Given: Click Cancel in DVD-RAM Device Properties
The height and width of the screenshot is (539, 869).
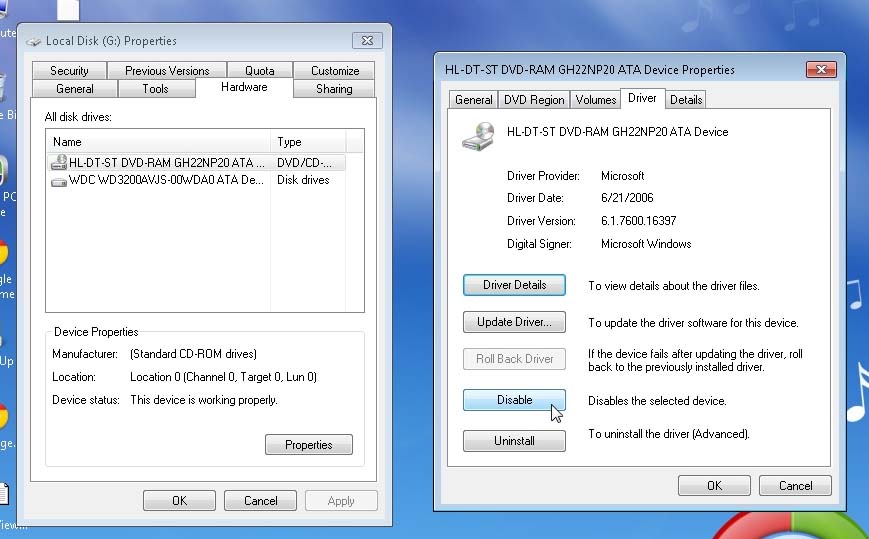Looking at the screenshot, I should tap(795, 486).
